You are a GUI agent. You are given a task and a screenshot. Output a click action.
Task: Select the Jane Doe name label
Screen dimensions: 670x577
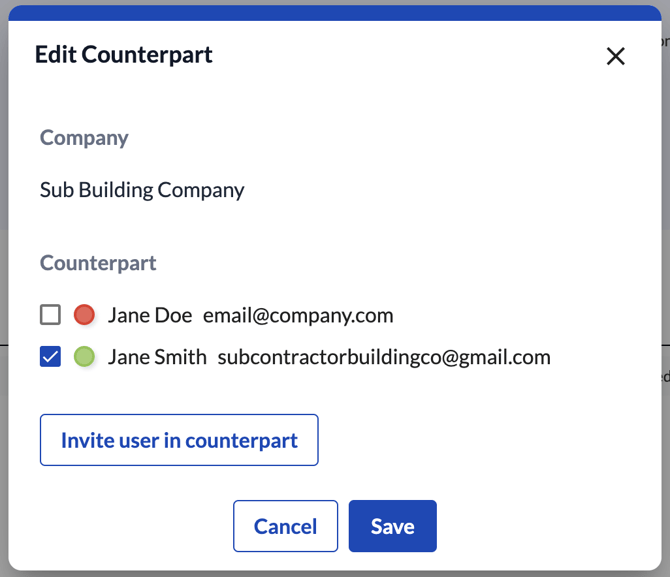[150, 315]
